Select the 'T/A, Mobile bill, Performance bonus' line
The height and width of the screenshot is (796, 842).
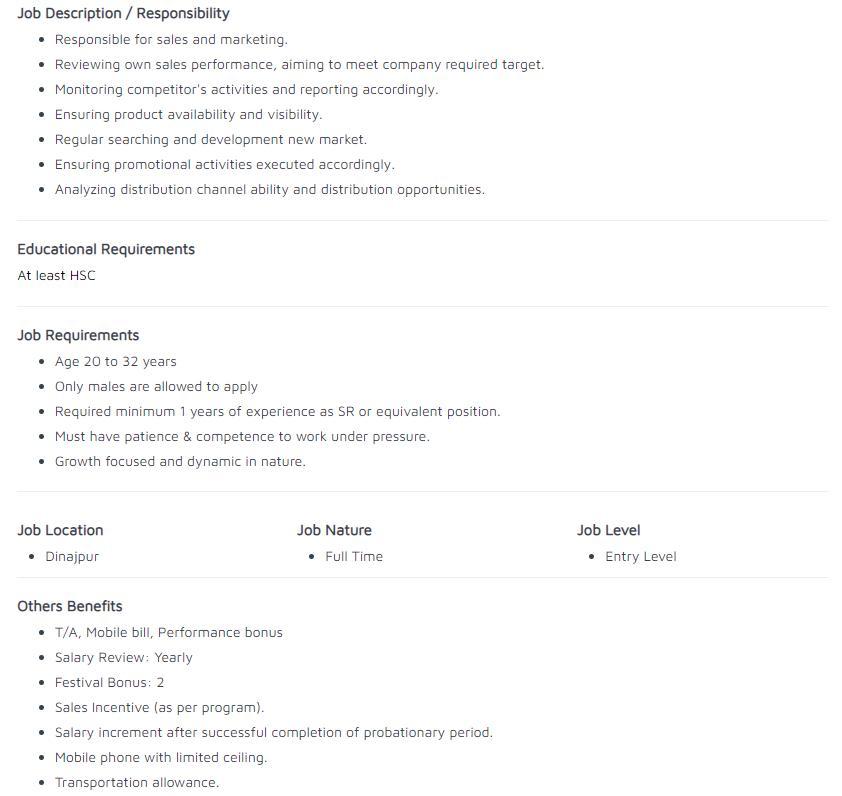pos(169,633)
